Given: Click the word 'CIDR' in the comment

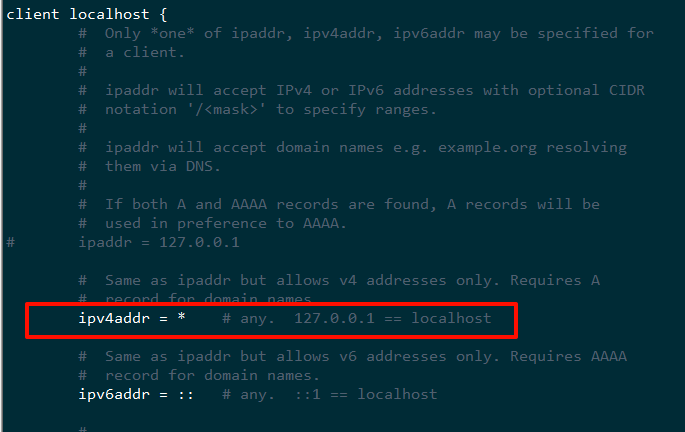Looking at the screenshot, I should (626, 90).
